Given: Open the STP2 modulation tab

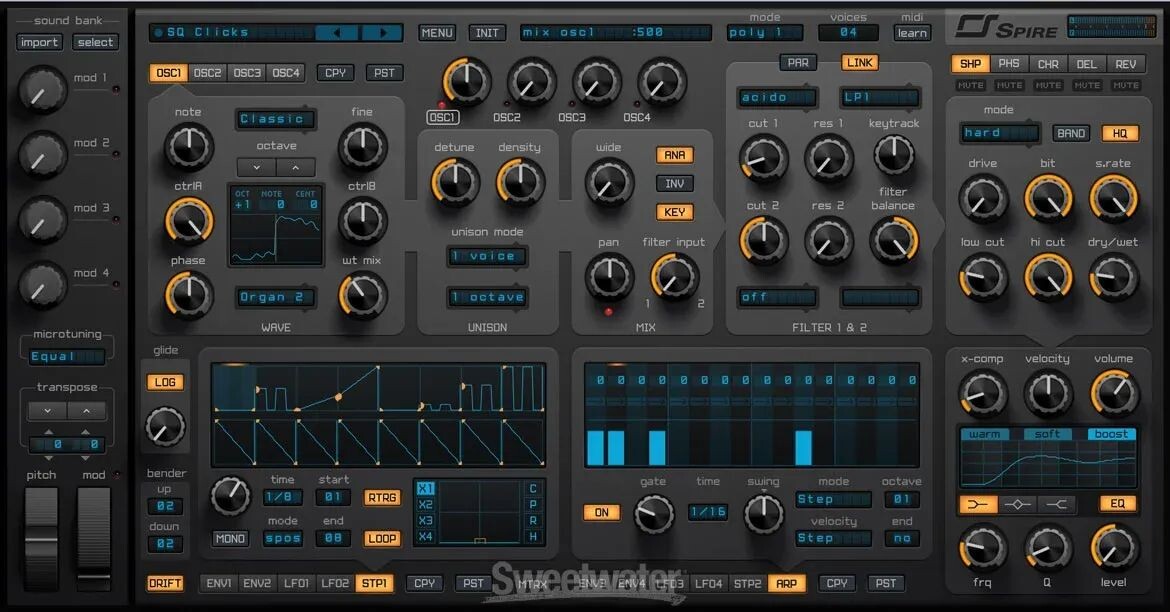Looking at the screenshot, I should [x=747, y=584].
